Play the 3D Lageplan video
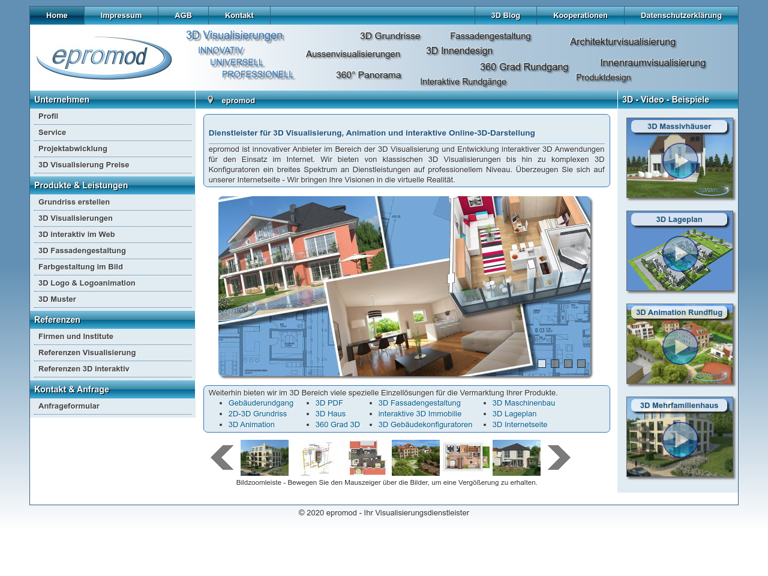 tap(680, 254)
